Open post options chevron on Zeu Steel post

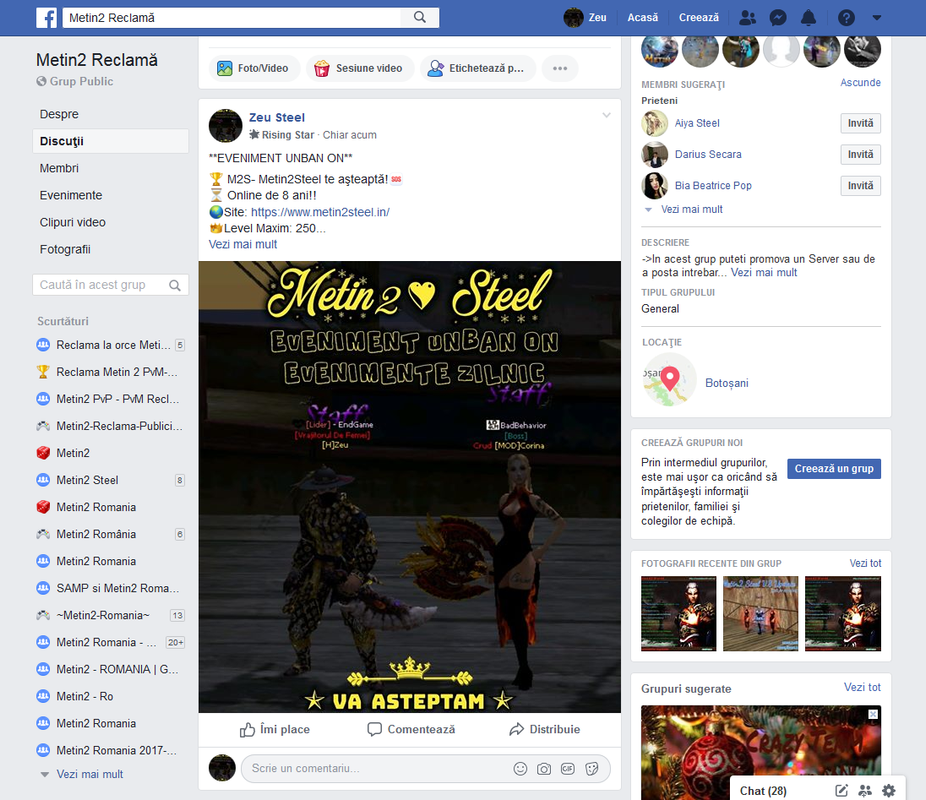coord(606,115)
